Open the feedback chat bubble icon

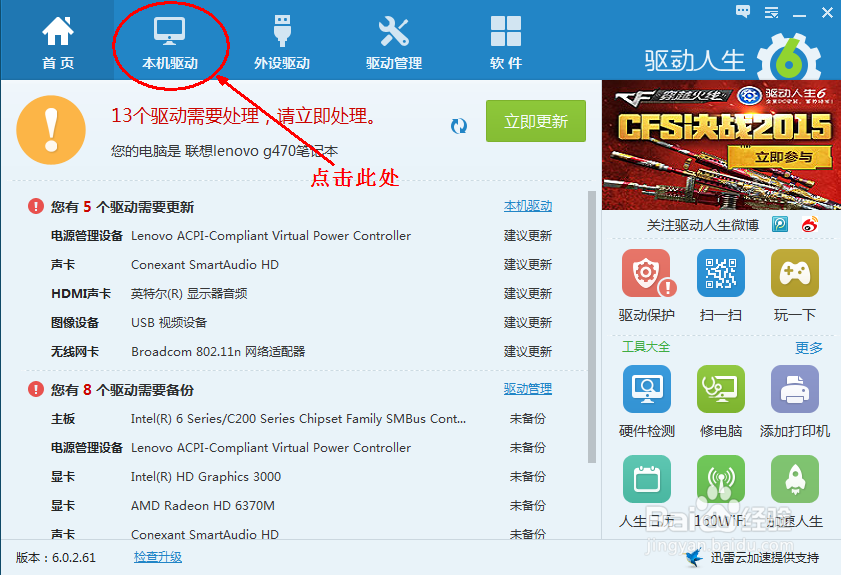[x=743, y=11]
